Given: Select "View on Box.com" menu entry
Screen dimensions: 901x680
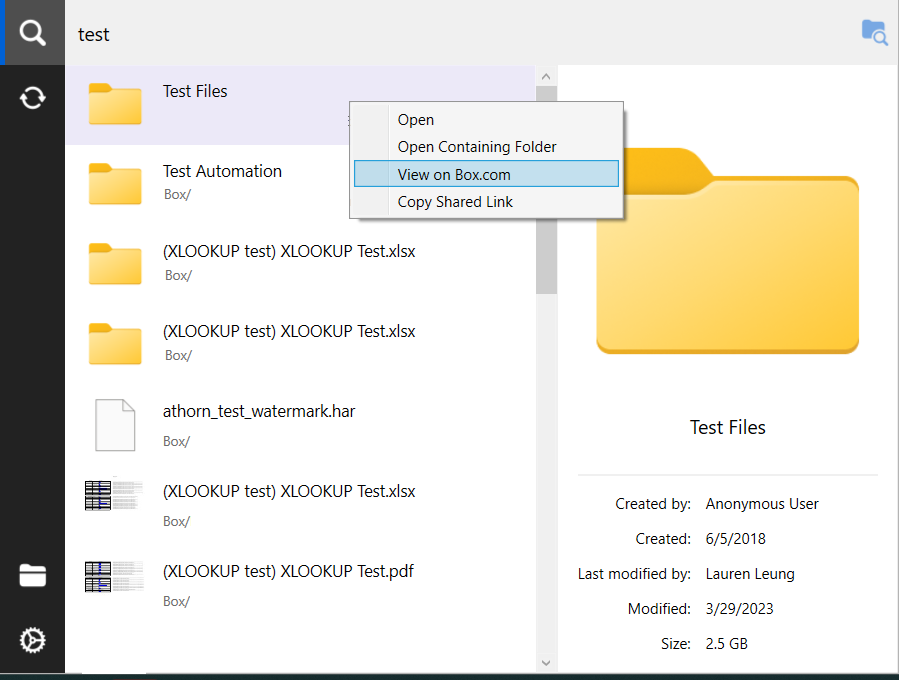Looking at the screenshot, I should click(454, 174).
